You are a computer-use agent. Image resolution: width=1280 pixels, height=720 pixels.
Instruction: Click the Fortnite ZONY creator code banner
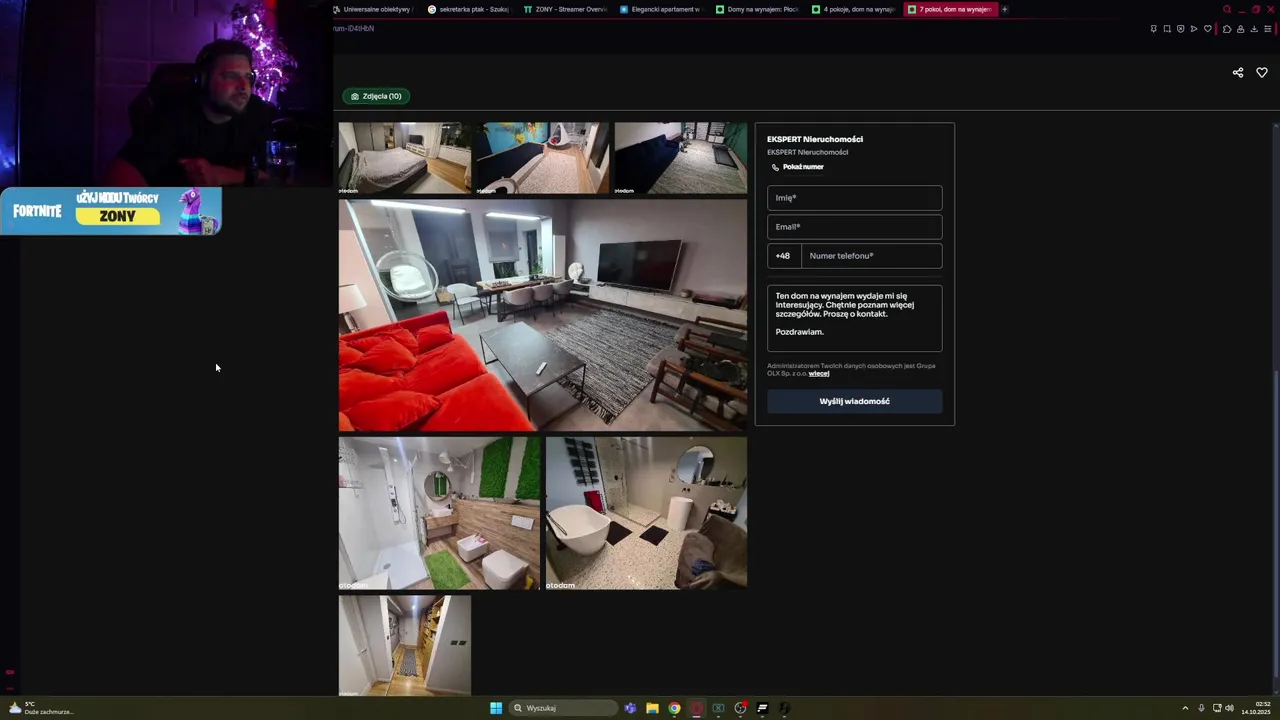pyautogui.click(x=110, y=211)
